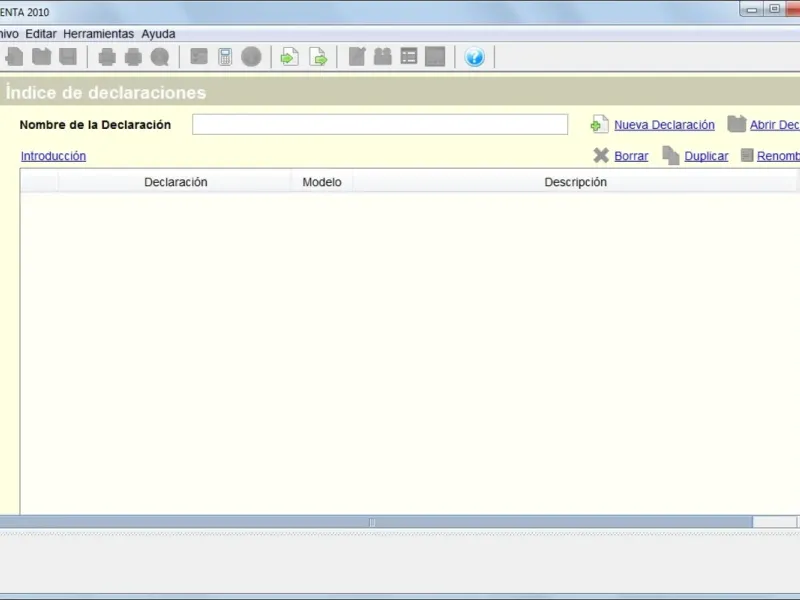Click the Renombrar link
800x600 pixels.
[x=778, y=156]
